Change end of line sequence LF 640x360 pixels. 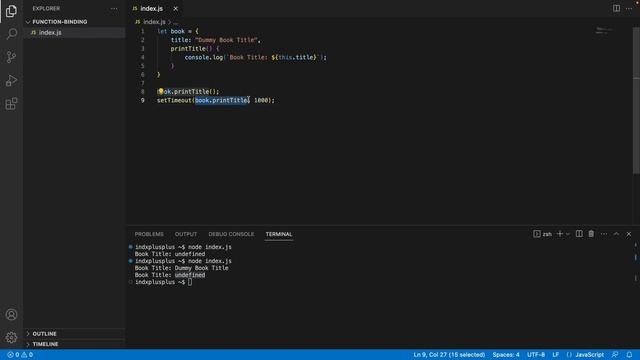pyautogui.click(x=556, y=355)
